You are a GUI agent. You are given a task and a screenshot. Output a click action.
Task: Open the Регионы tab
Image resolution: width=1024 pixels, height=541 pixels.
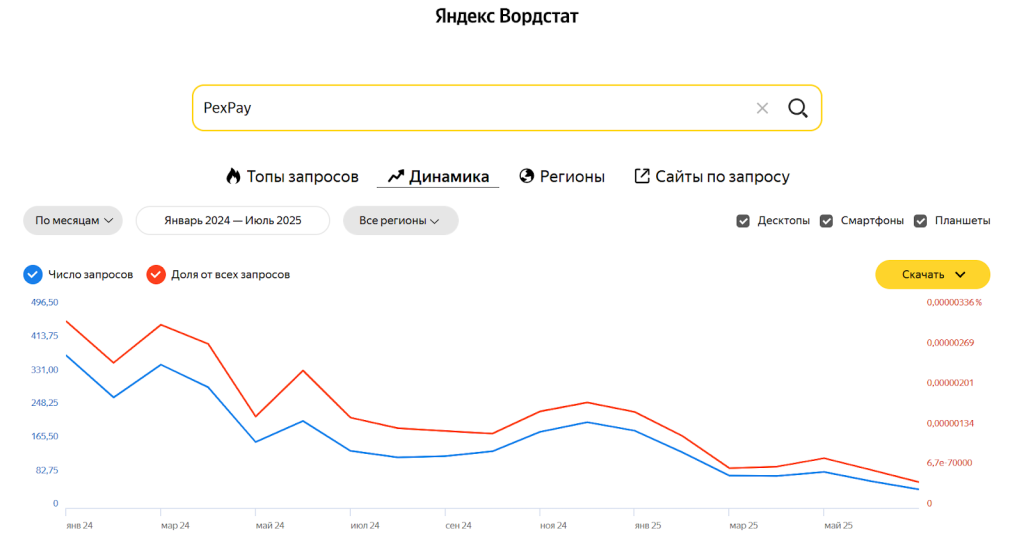tap(572, 177)
